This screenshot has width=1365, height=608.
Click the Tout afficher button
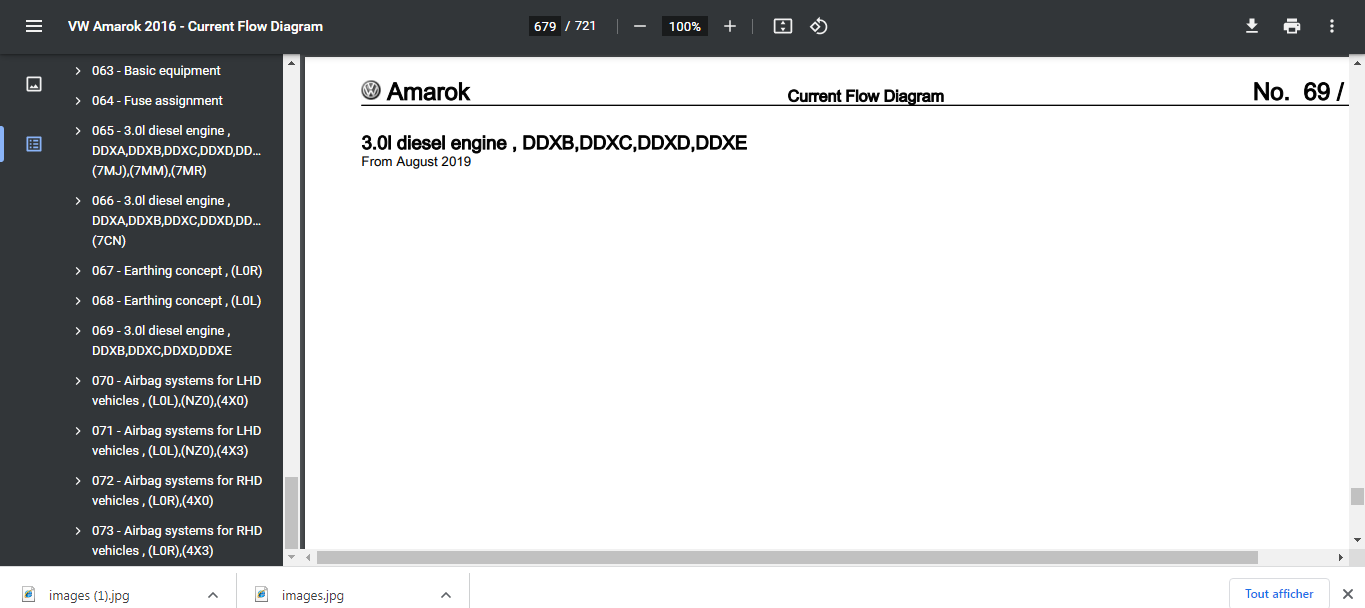1279,594
